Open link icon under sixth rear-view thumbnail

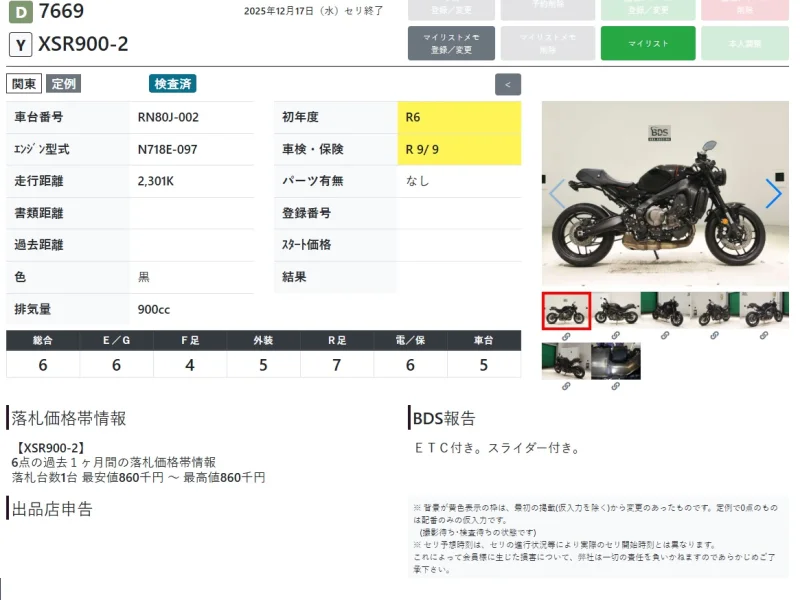(x=566, y=386)
